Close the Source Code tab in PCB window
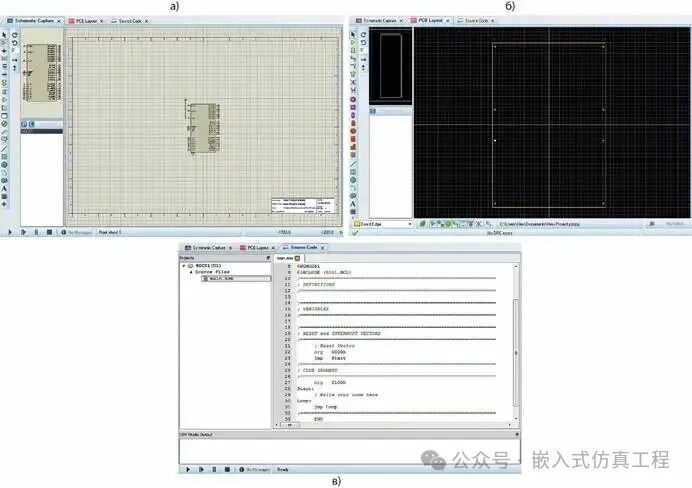This screenshot has height=488, width=692. pos(493,21)
